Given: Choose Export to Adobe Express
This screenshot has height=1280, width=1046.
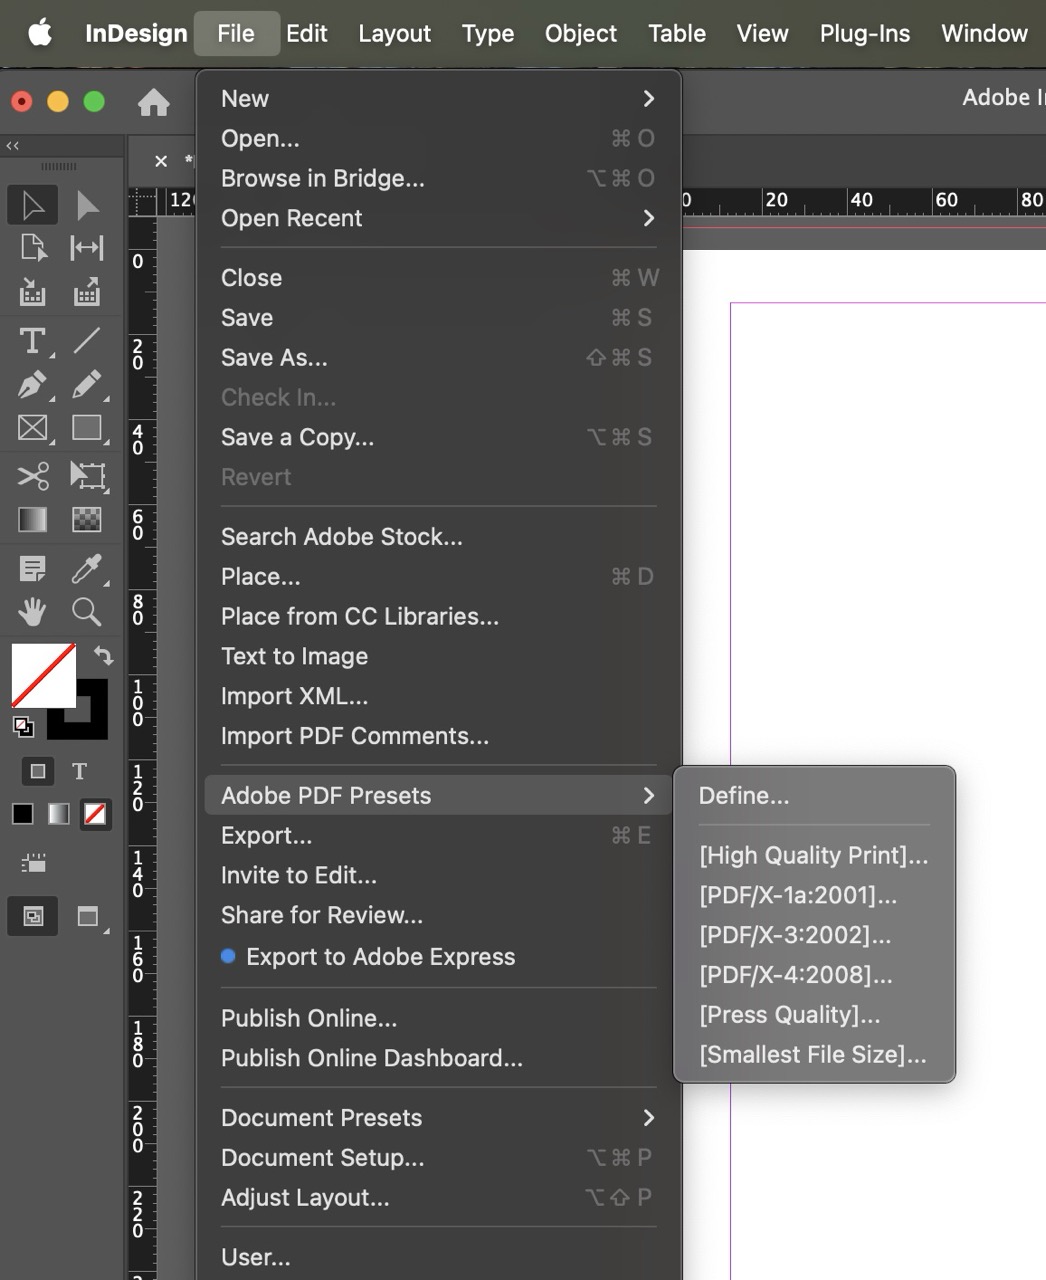Looking at the screenshot, I should click(438, 957).
